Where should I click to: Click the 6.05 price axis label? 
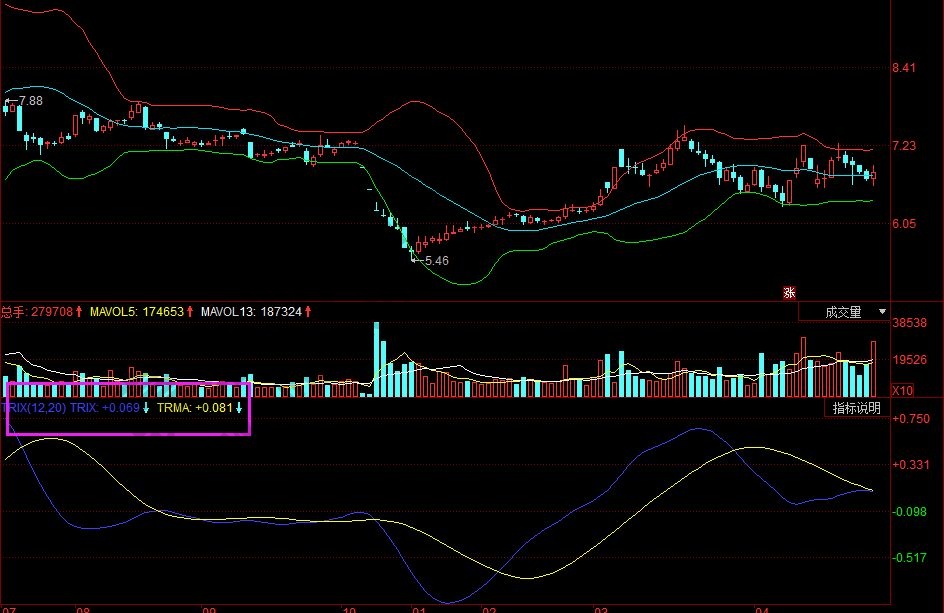coord(904,224)
